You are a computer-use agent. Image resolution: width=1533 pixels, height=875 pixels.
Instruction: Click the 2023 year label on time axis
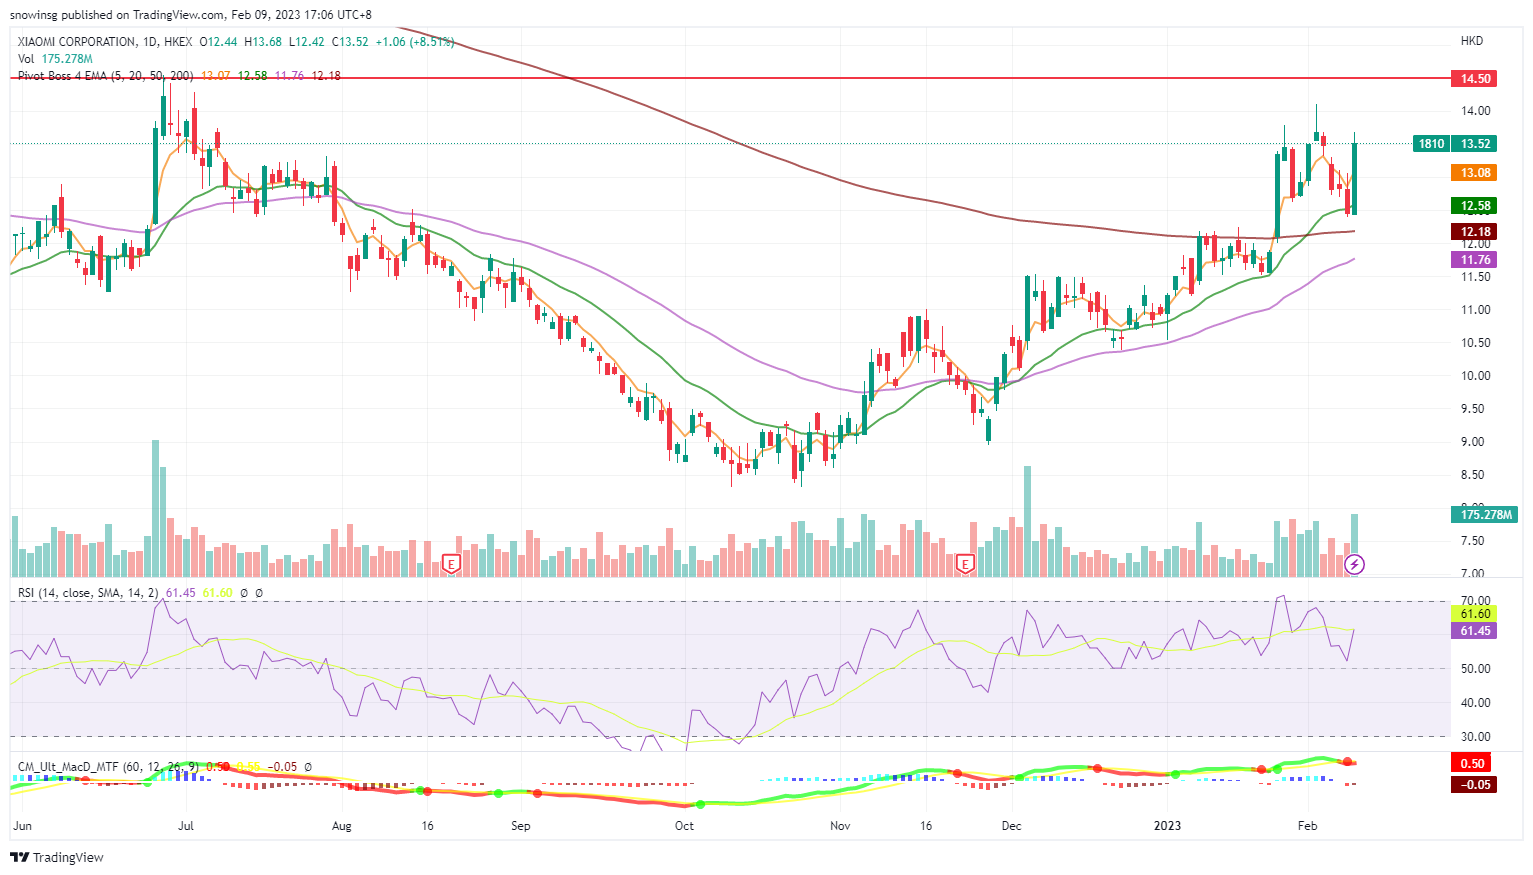[1167, 826]
